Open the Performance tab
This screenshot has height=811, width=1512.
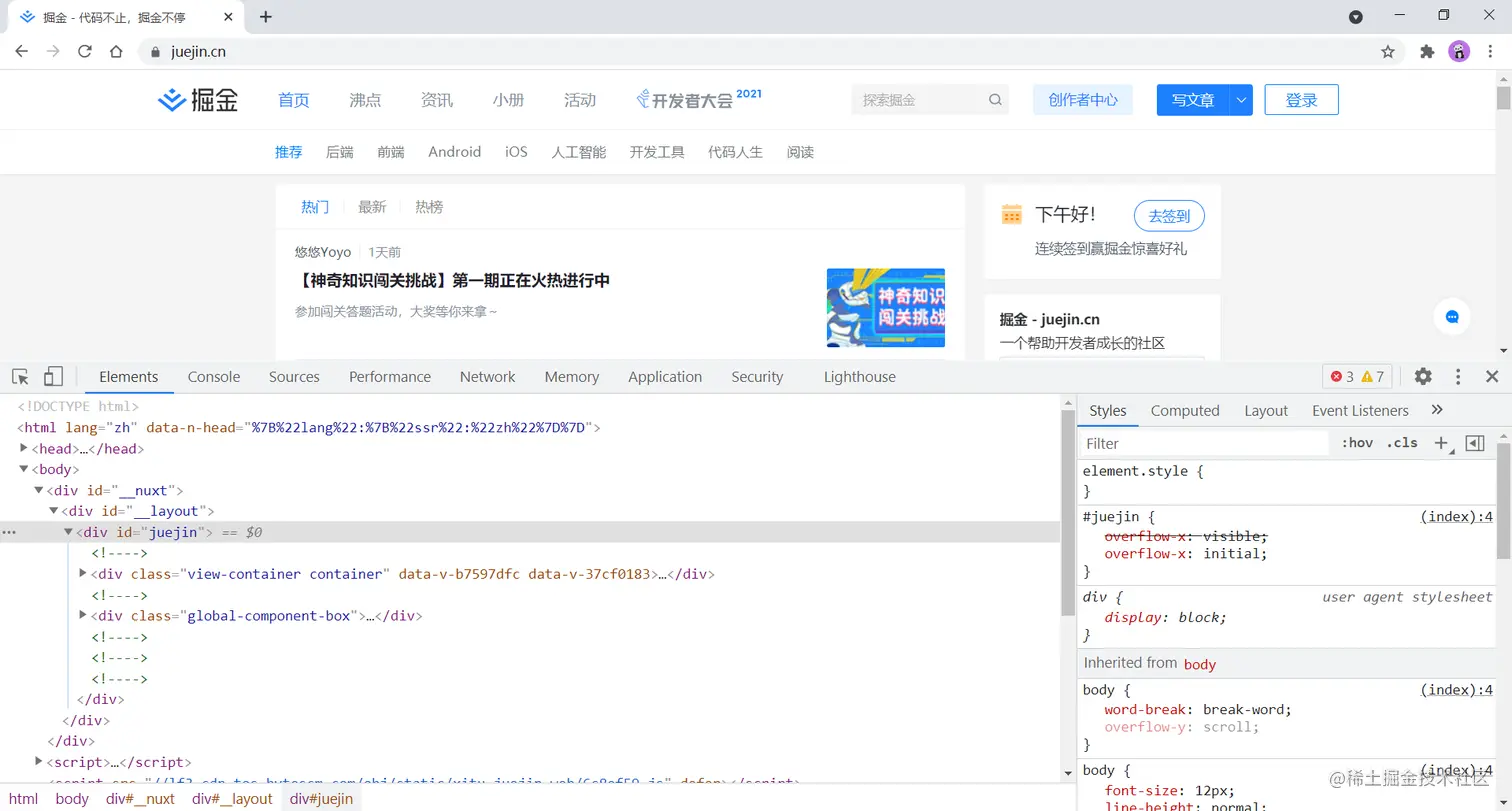390,377
